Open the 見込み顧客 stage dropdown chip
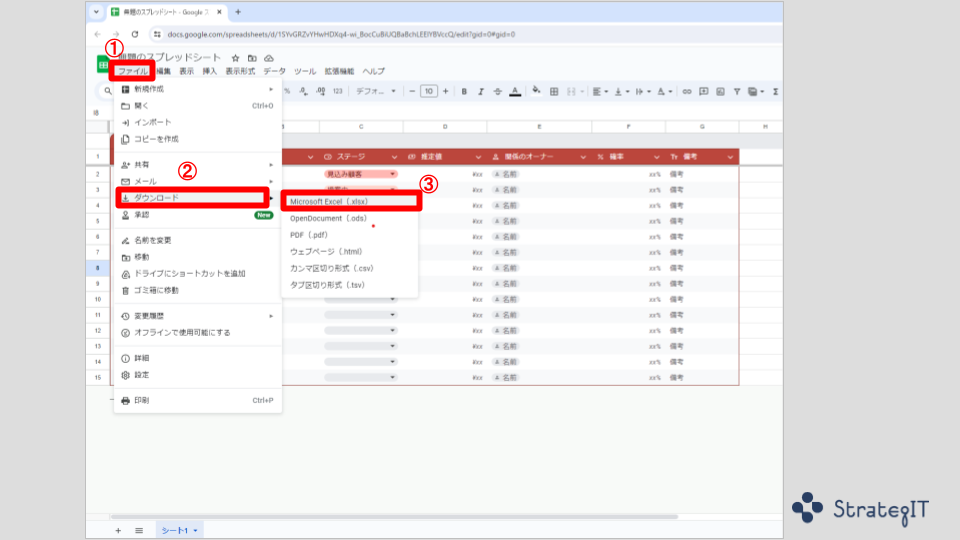This screenshot has height=540, width=960. click(x=360, y=174)
